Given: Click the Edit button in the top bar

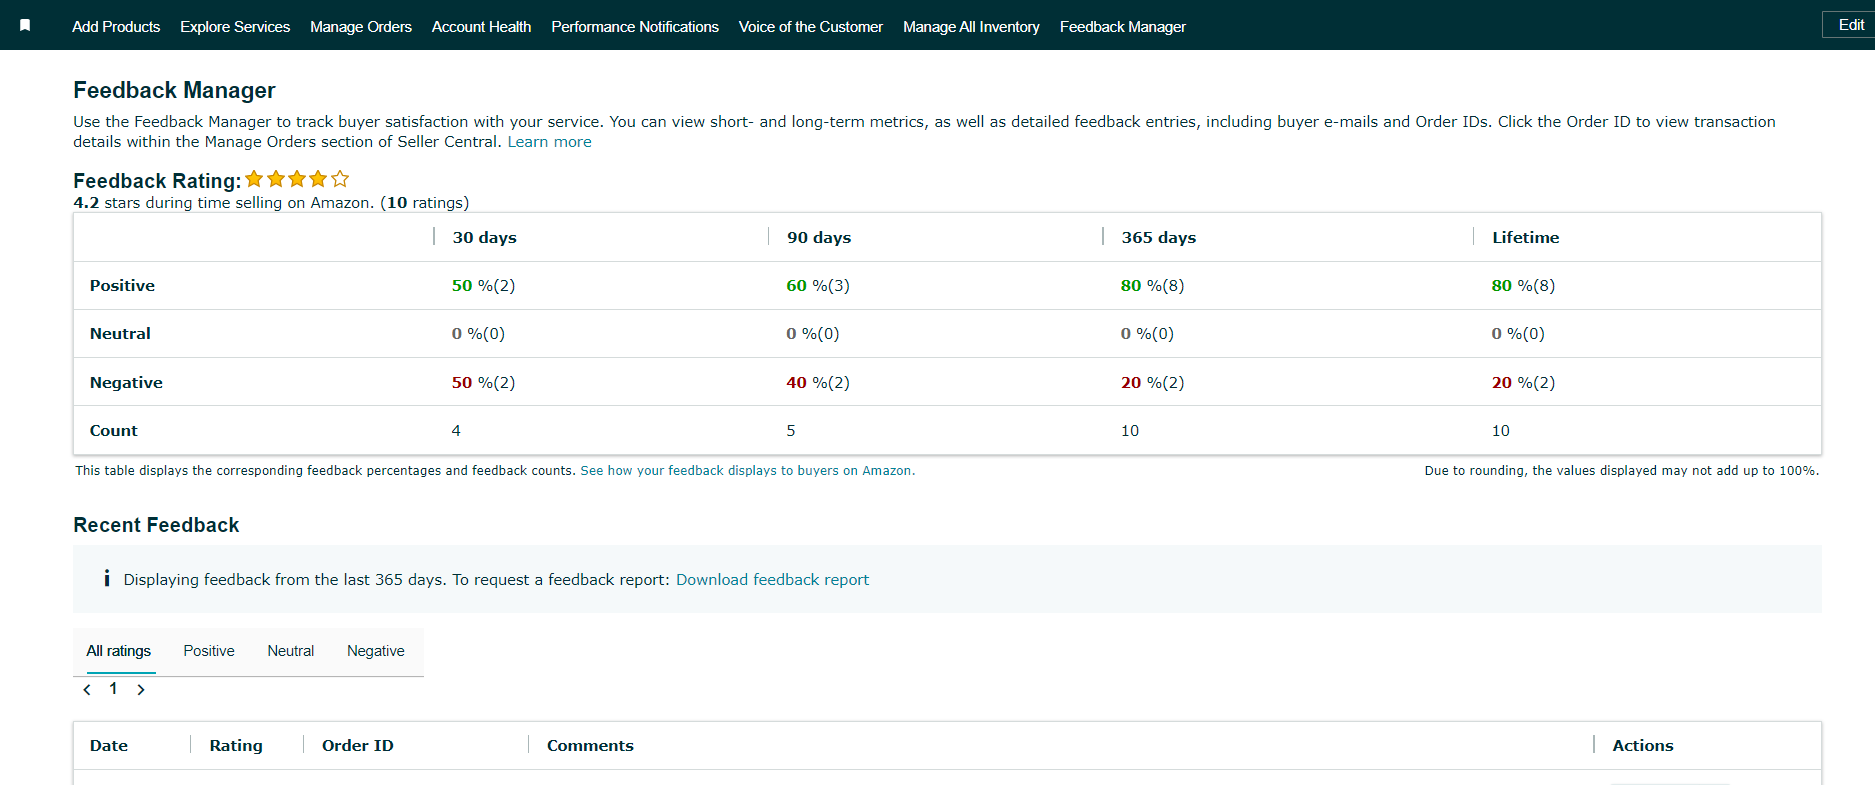Looking at the screenshot, I should [1850, 25].
